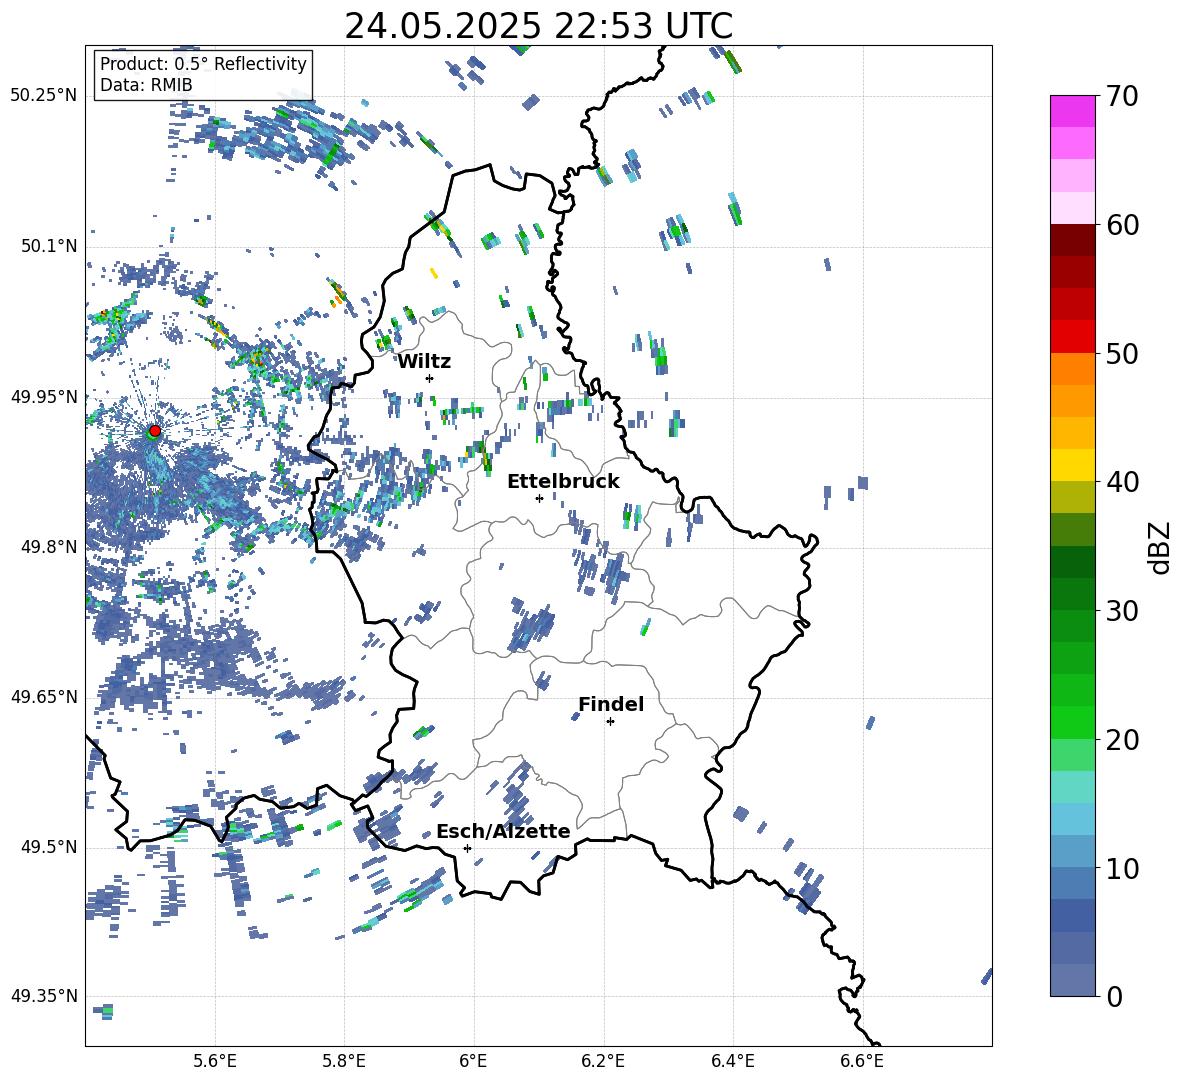Click the 30 tick on the colorbar
This screenshot has height=1081, width=1184.
click(x=1121, y=610)
